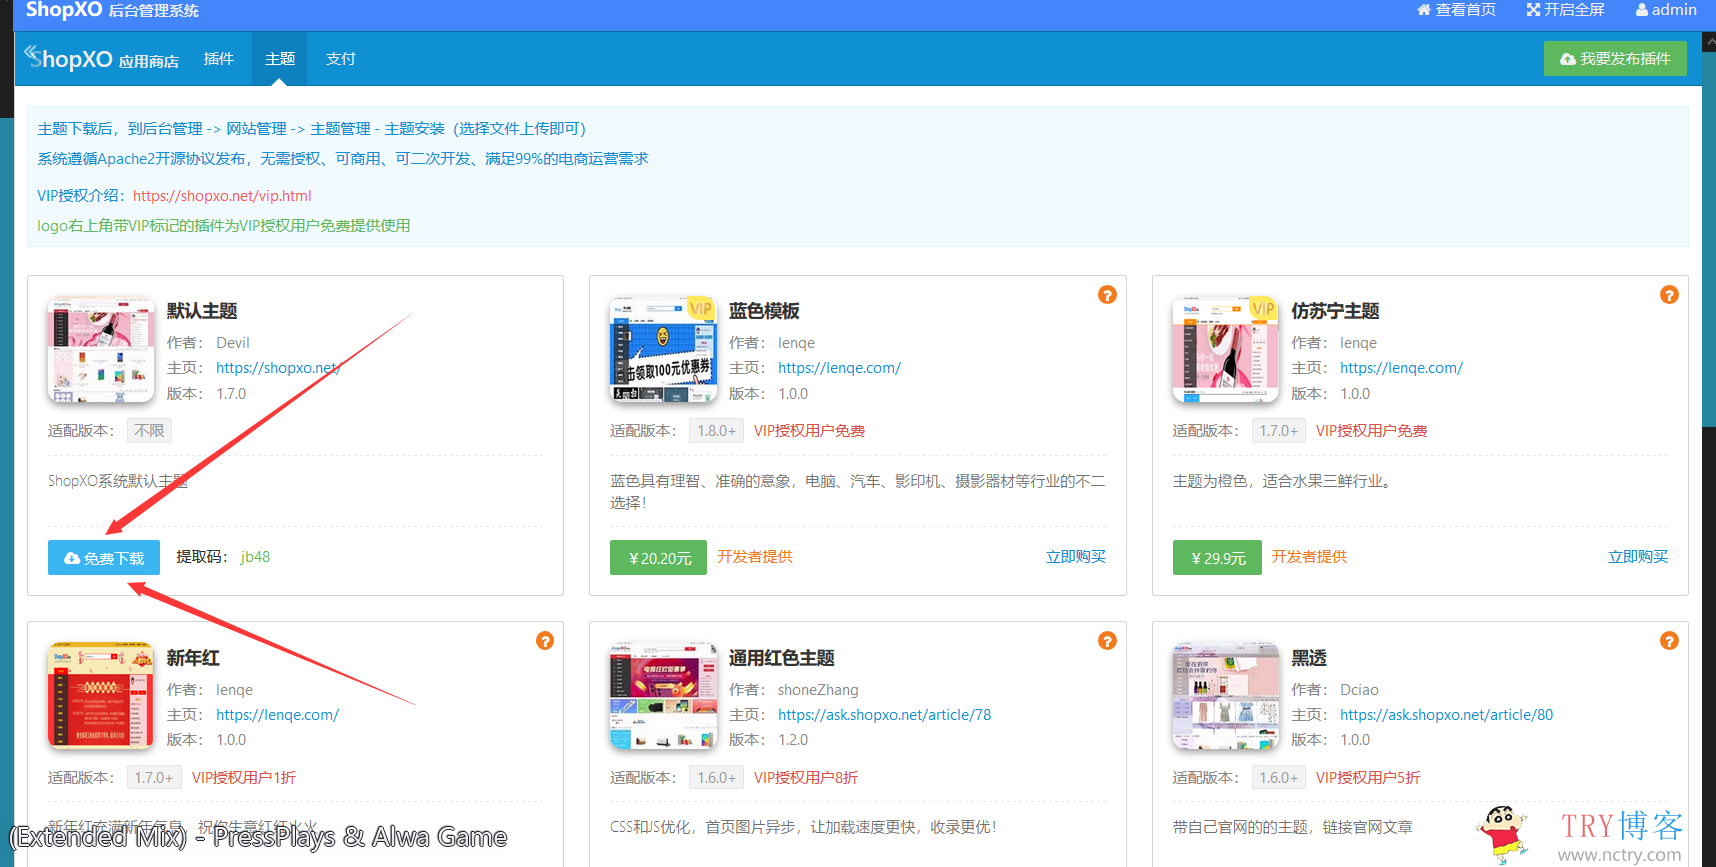Click 立即购买 for 蓝色模板

tap(1076, 557)
